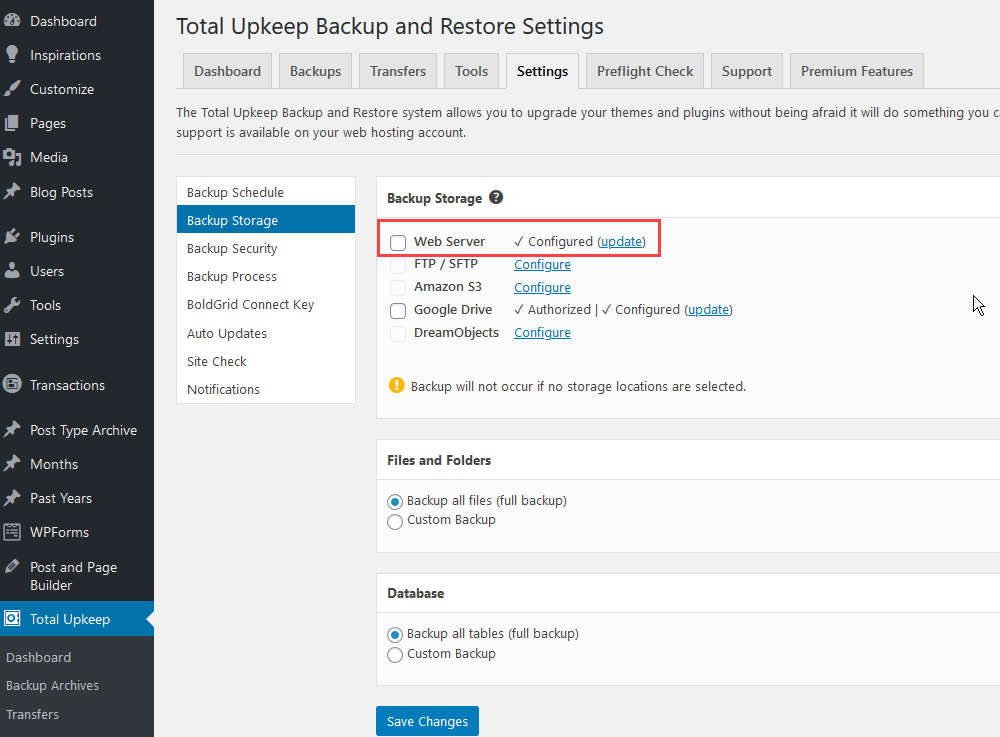The width and height of the screenshot is (1000, 737).
Task: Open Backup Storage help question mark icon
Action: (496, 198)
